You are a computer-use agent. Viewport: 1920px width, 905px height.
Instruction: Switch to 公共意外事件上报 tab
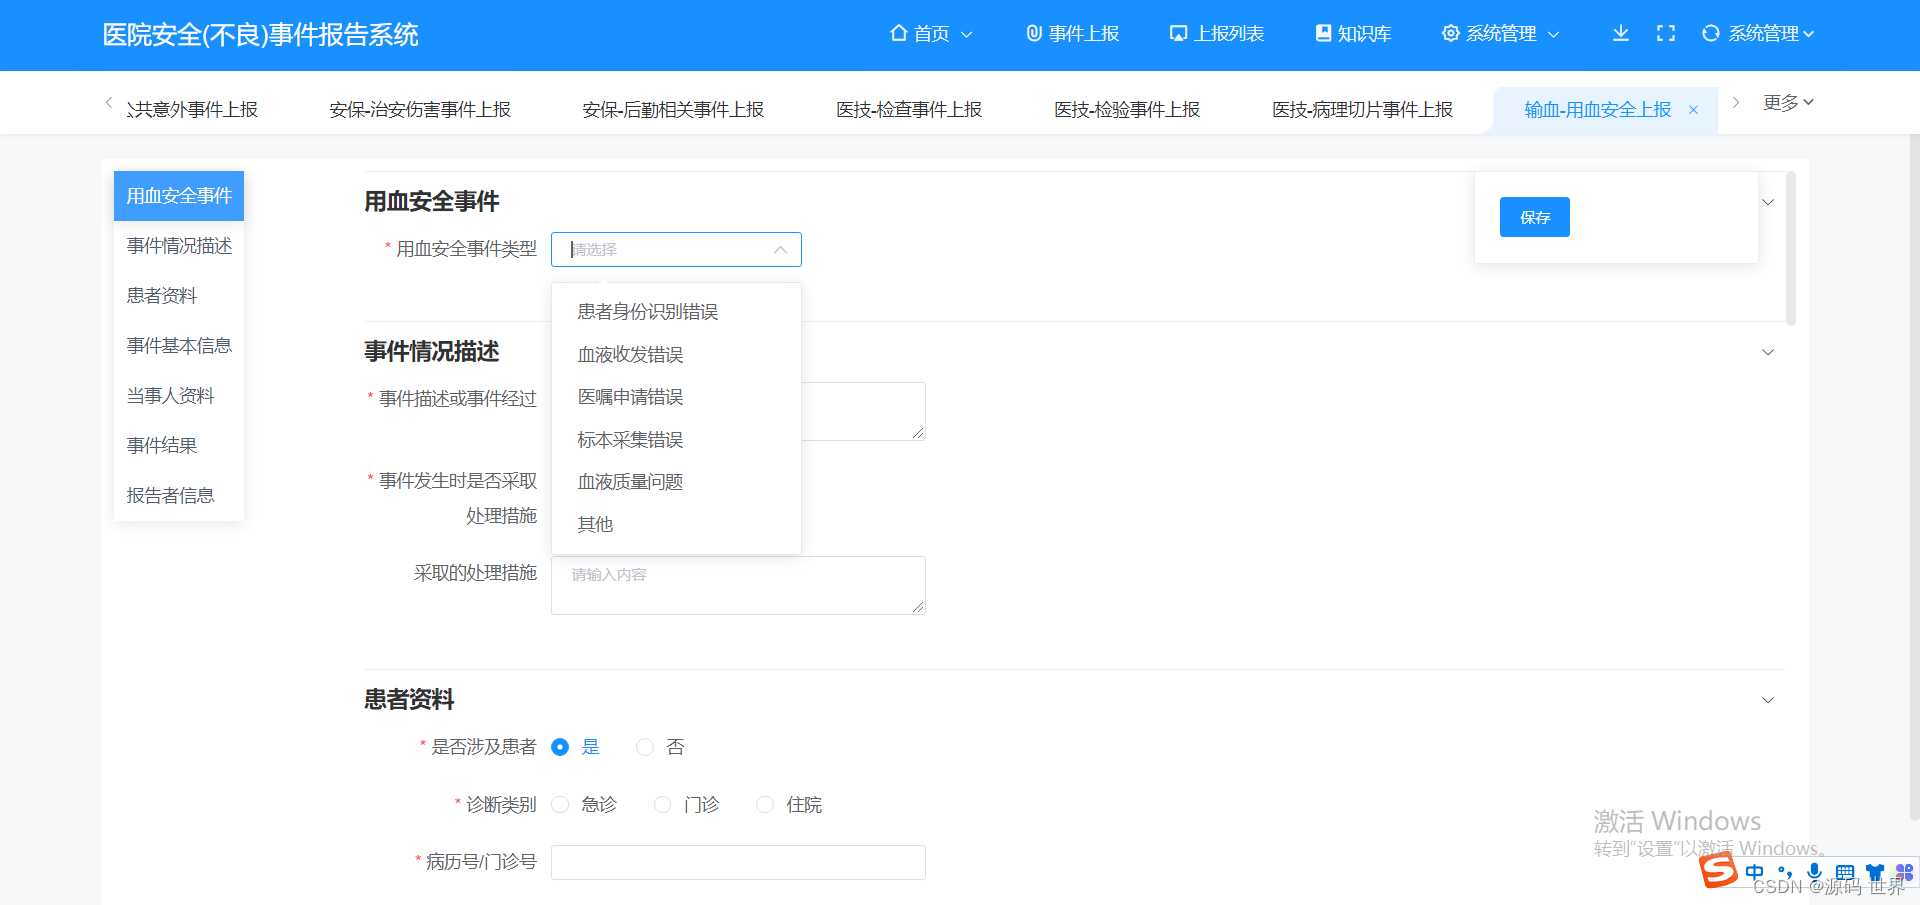click(x=192, y=110)
